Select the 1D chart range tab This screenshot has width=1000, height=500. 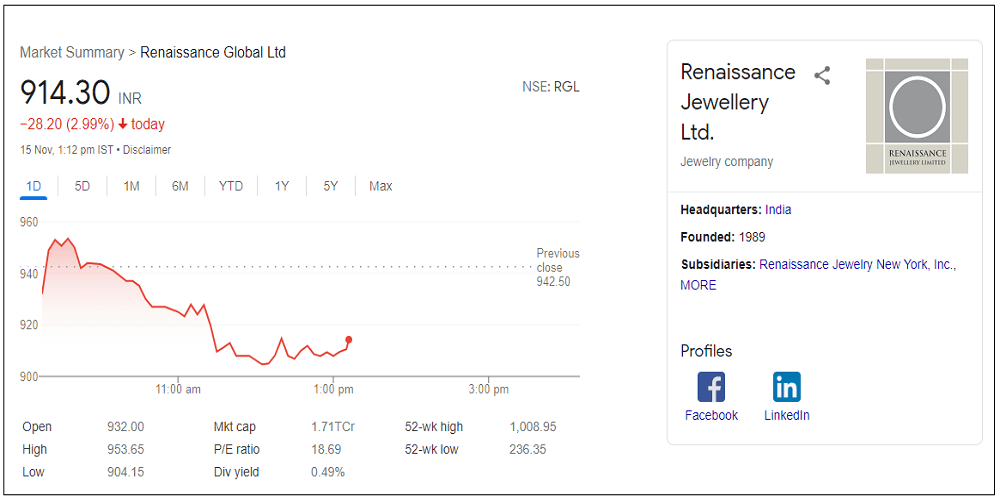coord(33,186)
